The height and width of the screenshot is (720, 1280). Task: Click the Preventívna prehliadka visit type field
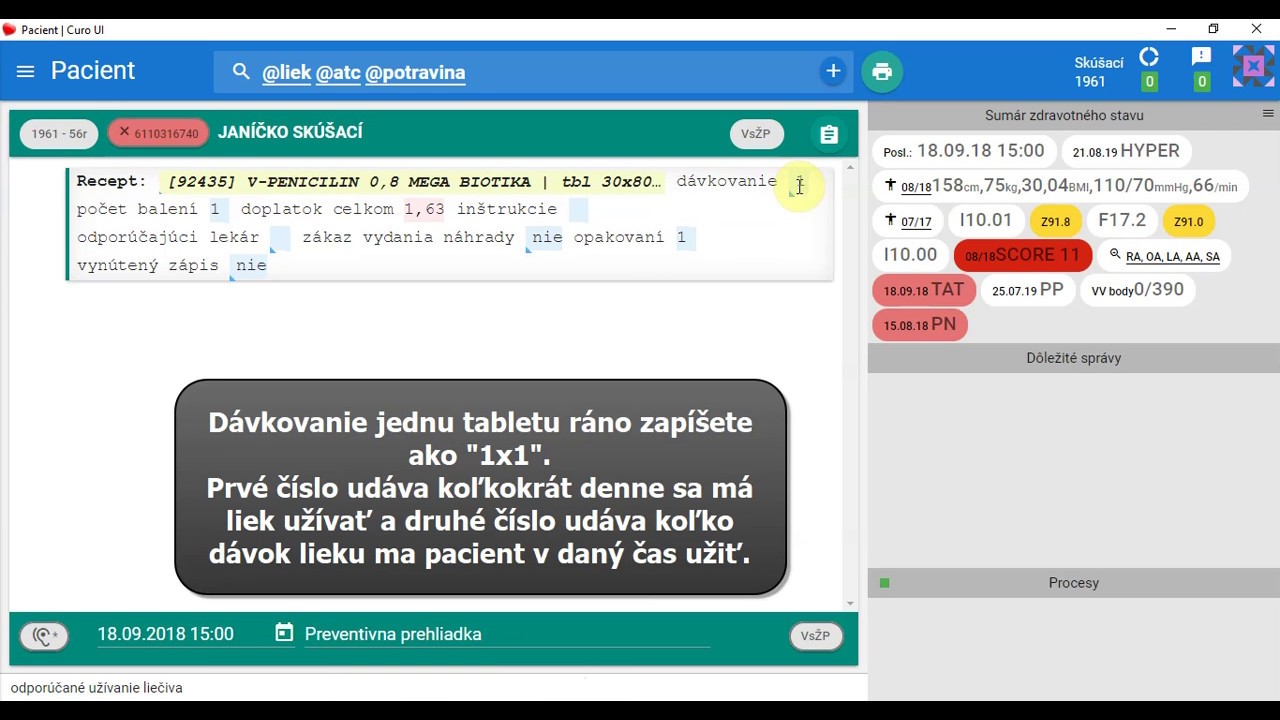coord(507,634)
